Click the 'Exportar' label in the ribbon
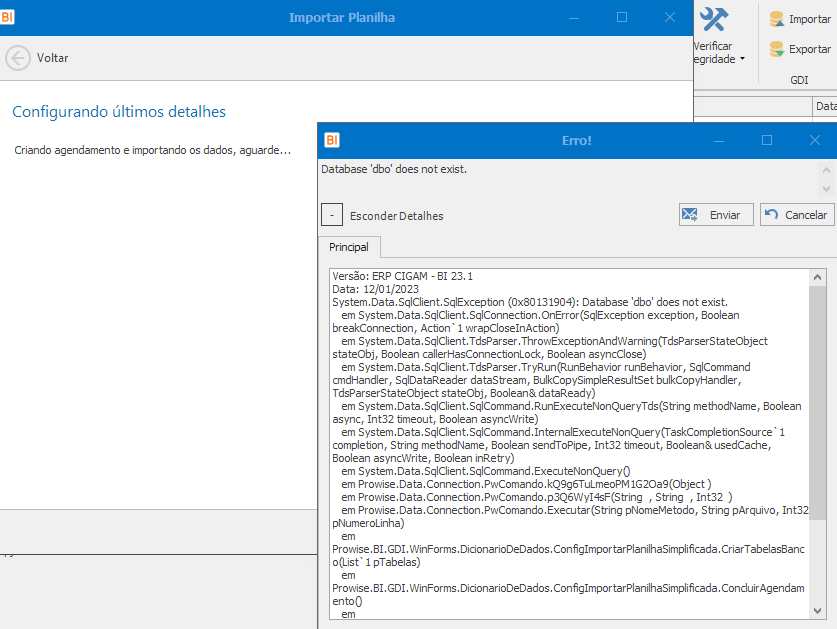Screen dimensions: 837x629 pos(810,49)
